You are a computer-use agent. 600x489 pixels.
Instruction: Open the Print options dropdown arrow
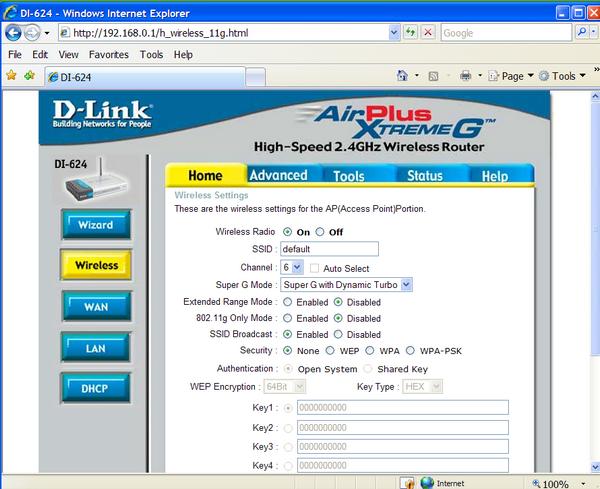(x=480, y=75)
